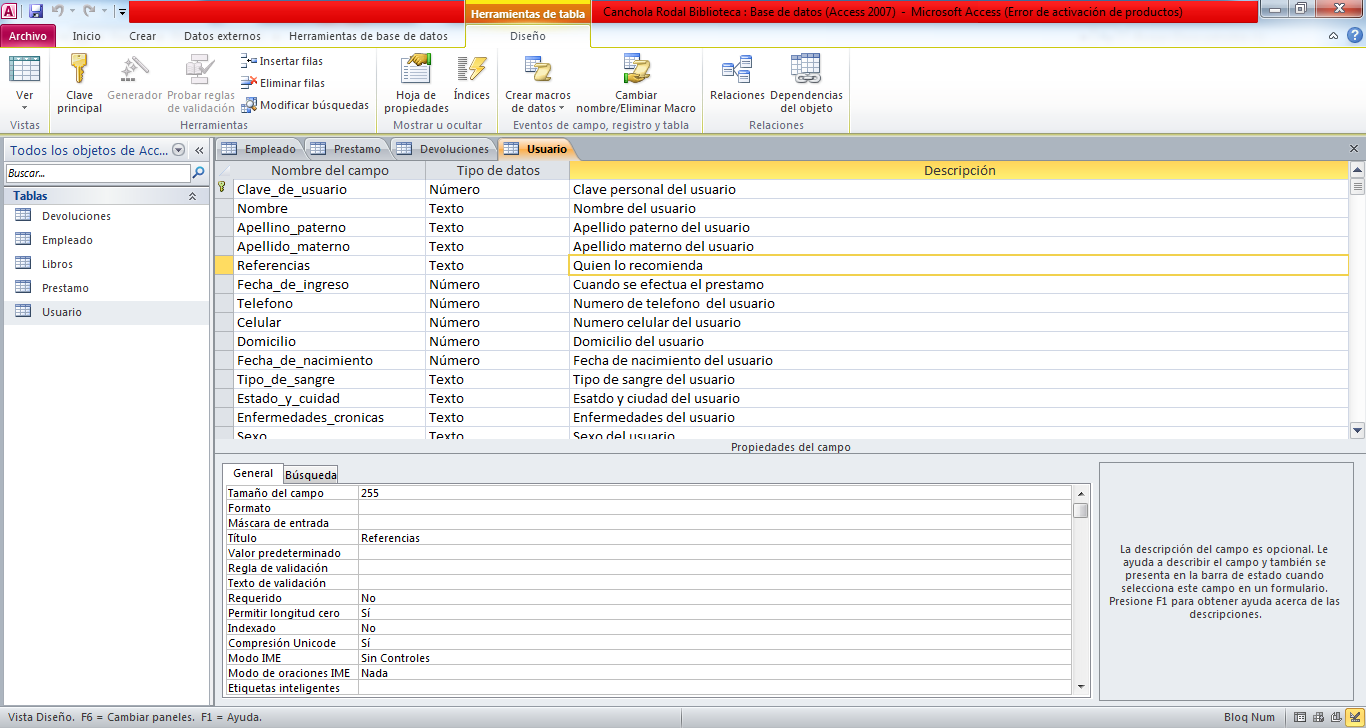Open navigation pane category dropdown

pos(179,150)
